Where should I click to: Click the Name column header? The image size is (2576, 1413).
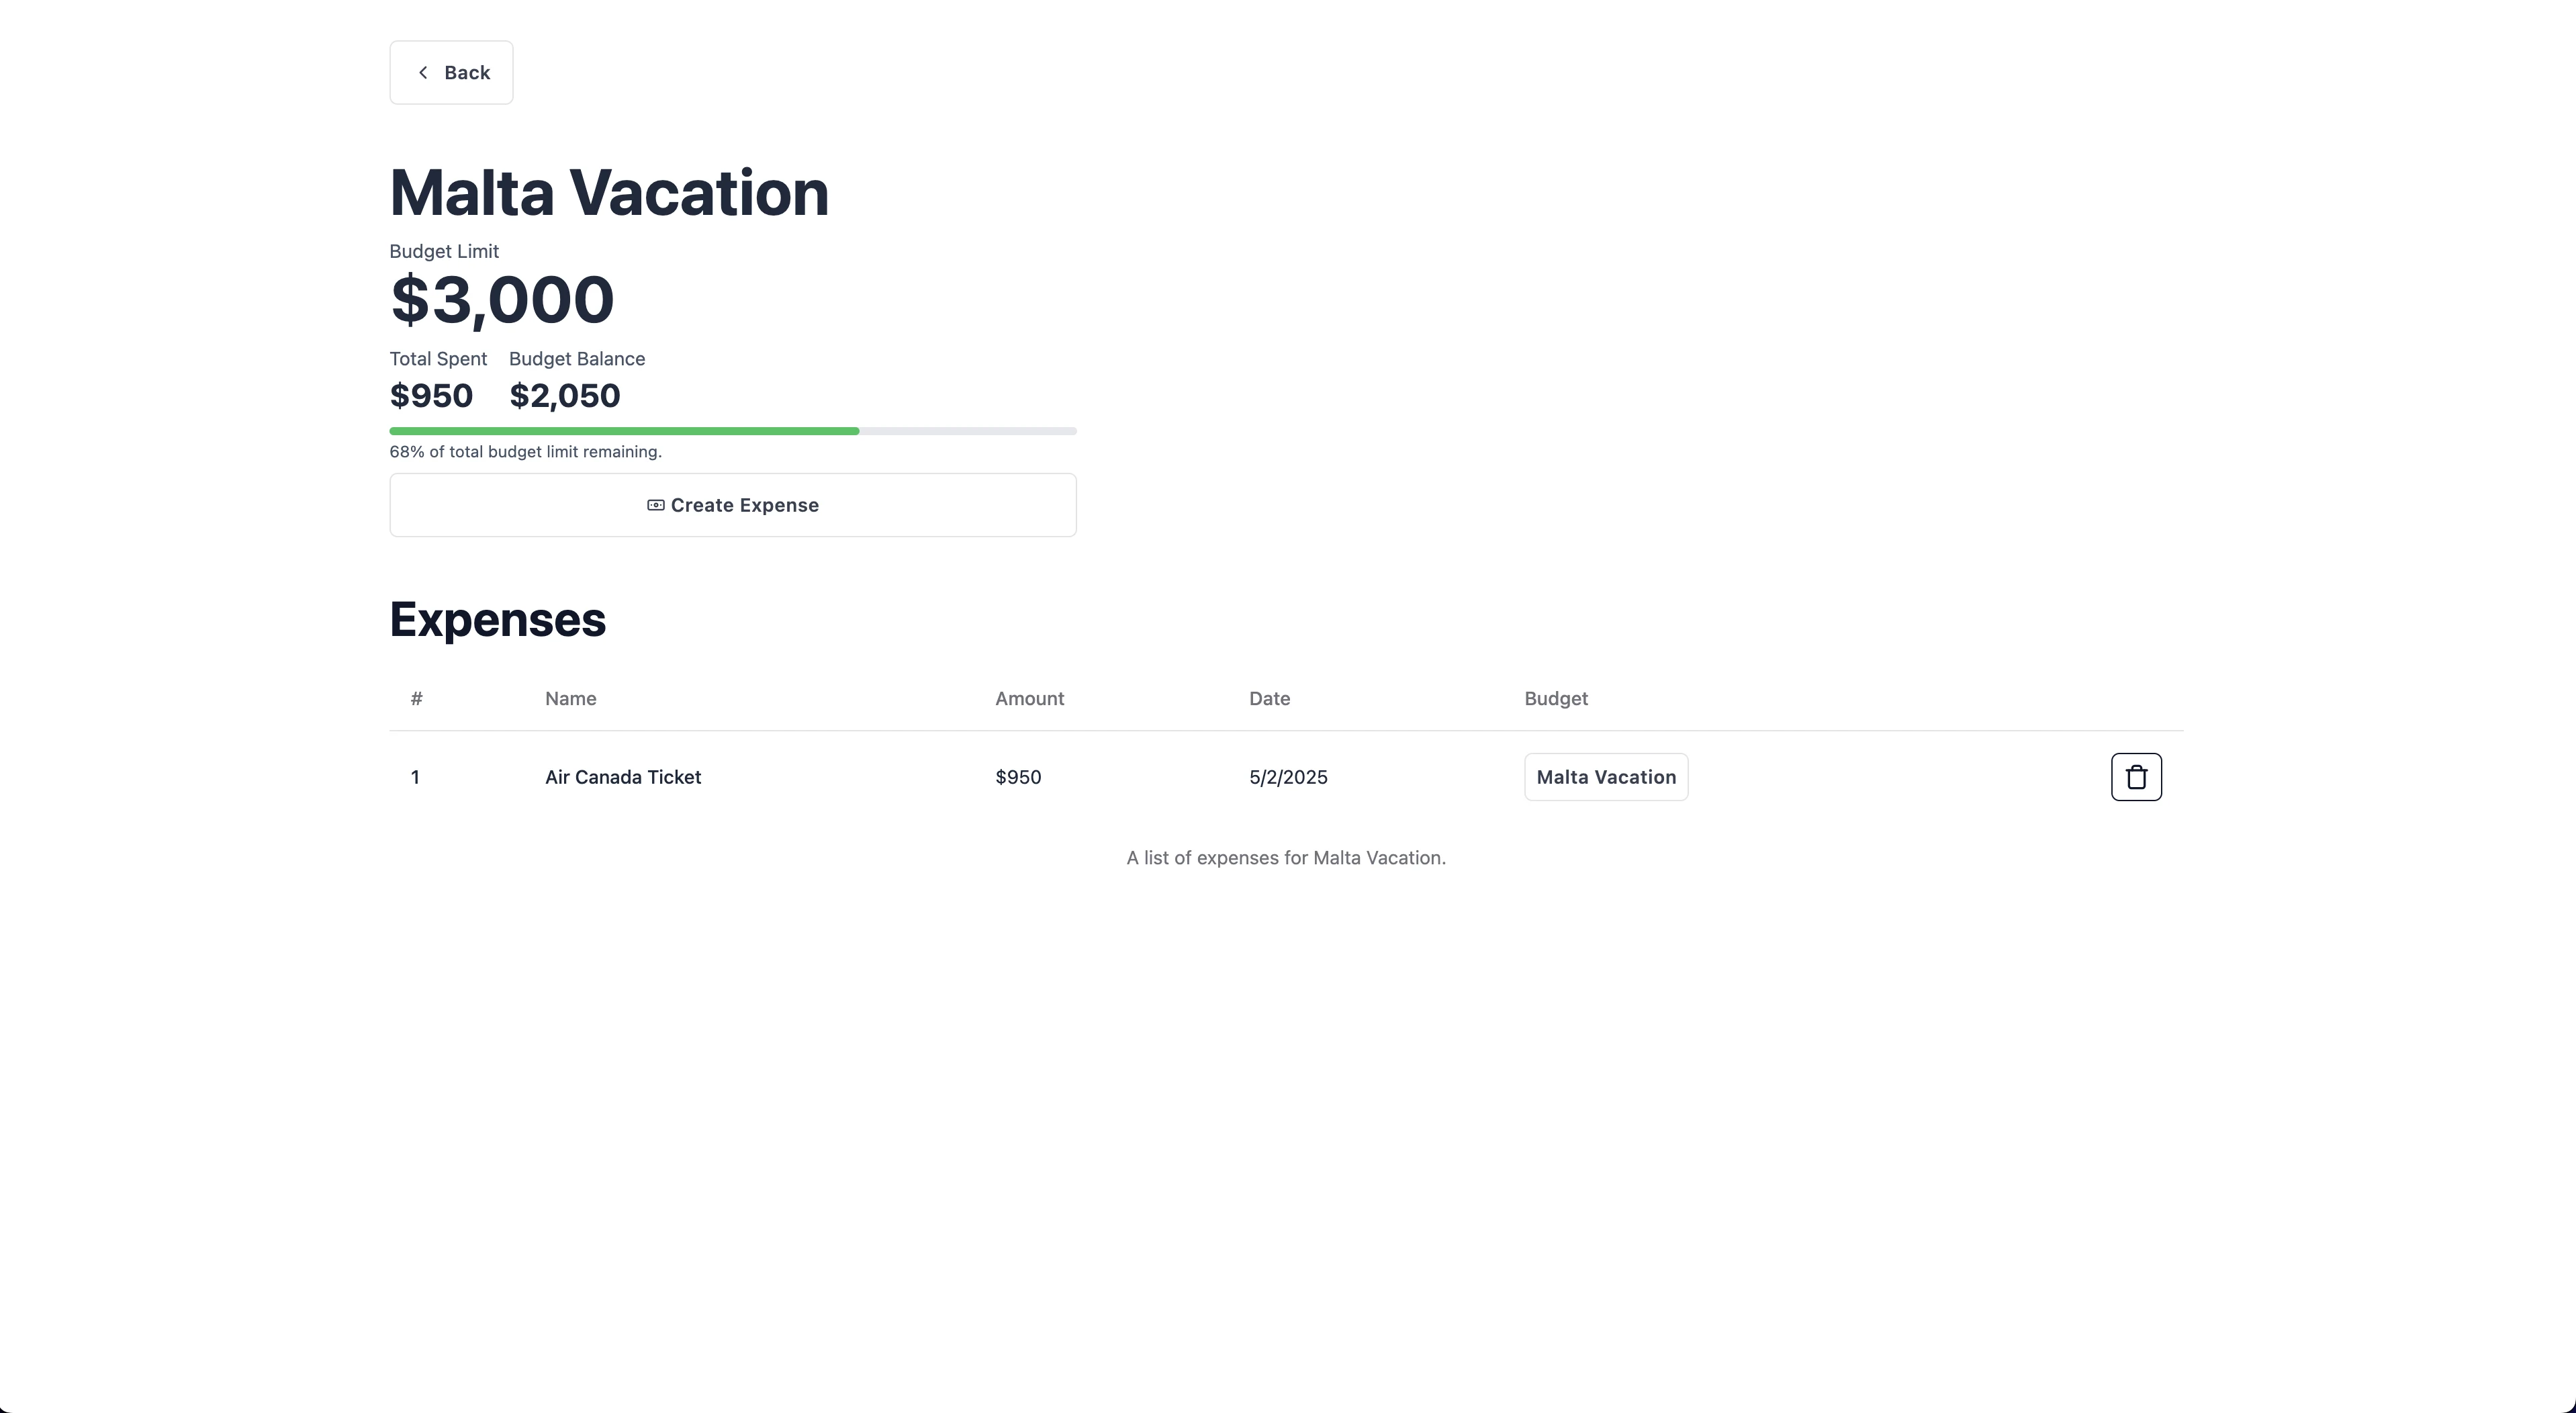pos(570,698)
